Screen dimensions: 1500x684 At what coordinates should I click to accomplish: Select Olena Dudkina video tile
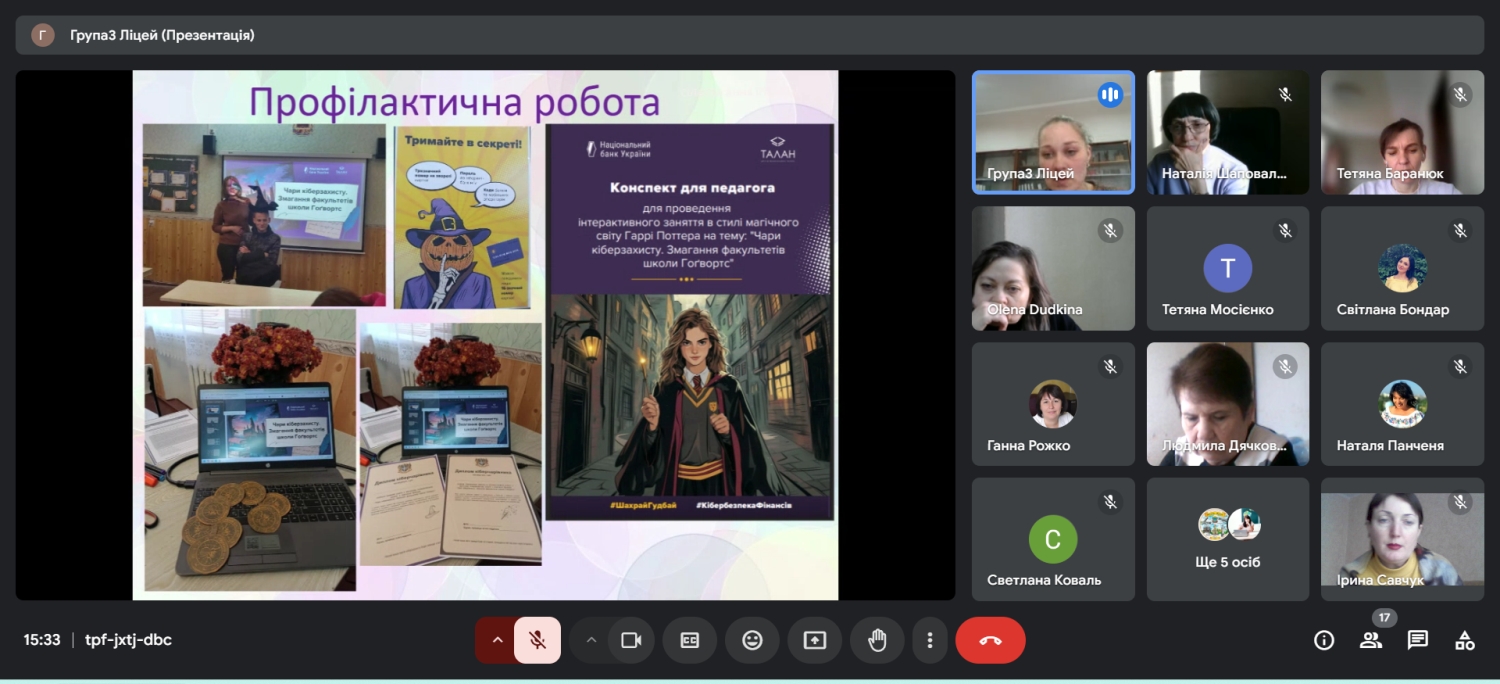[x=1053, y=268]
